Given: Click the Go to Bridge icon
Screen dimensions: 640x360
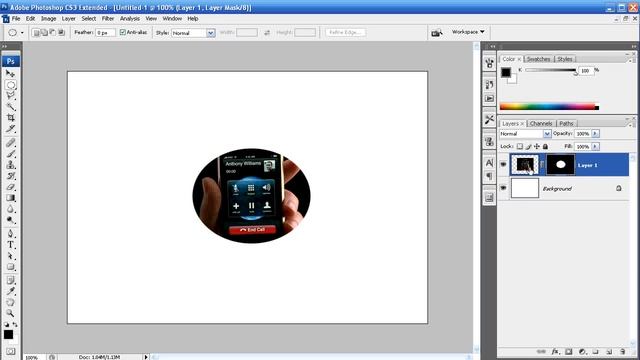Looking at the screenshot, I should coord(437,33).
